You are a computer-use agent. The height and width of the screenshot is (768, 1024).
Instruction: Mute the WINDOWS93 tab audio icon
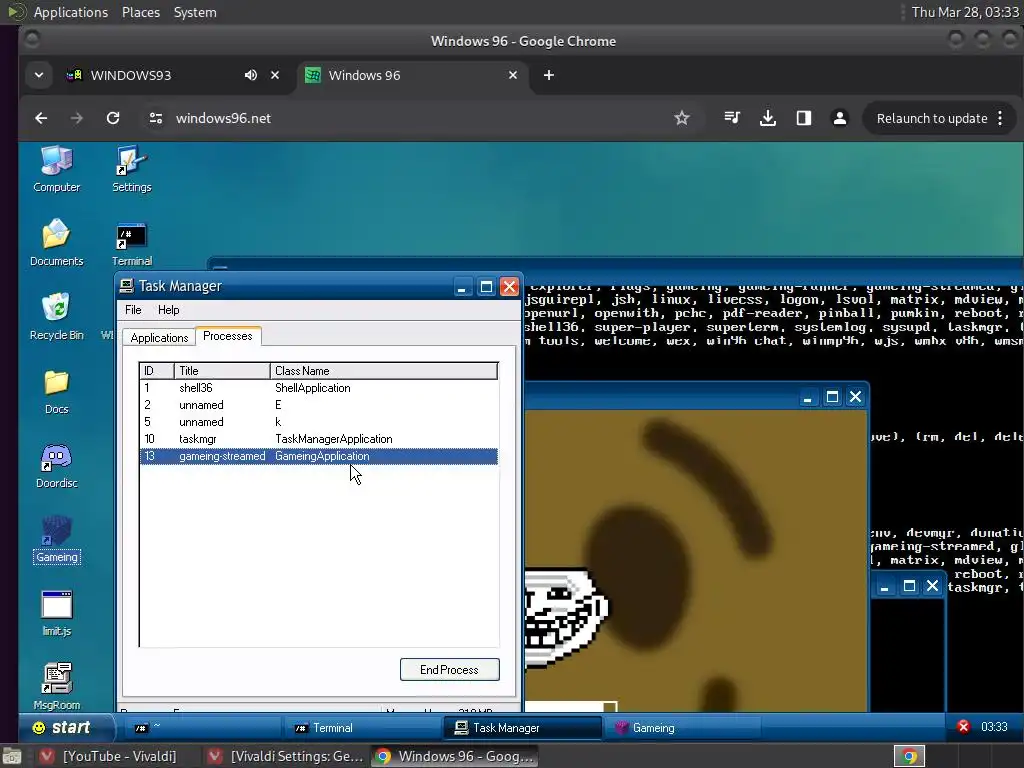(251, 75)
